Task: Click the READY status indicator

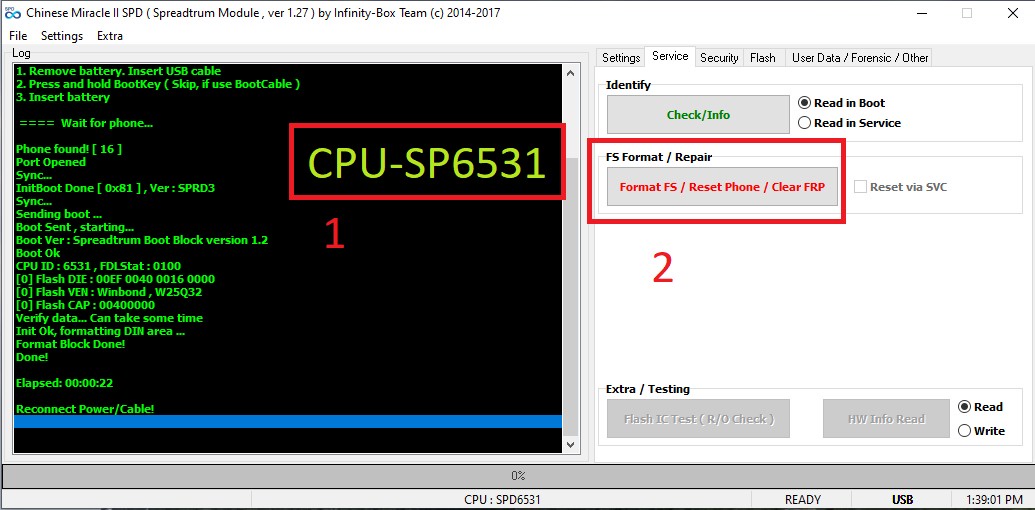Action: tap(803, 499)
